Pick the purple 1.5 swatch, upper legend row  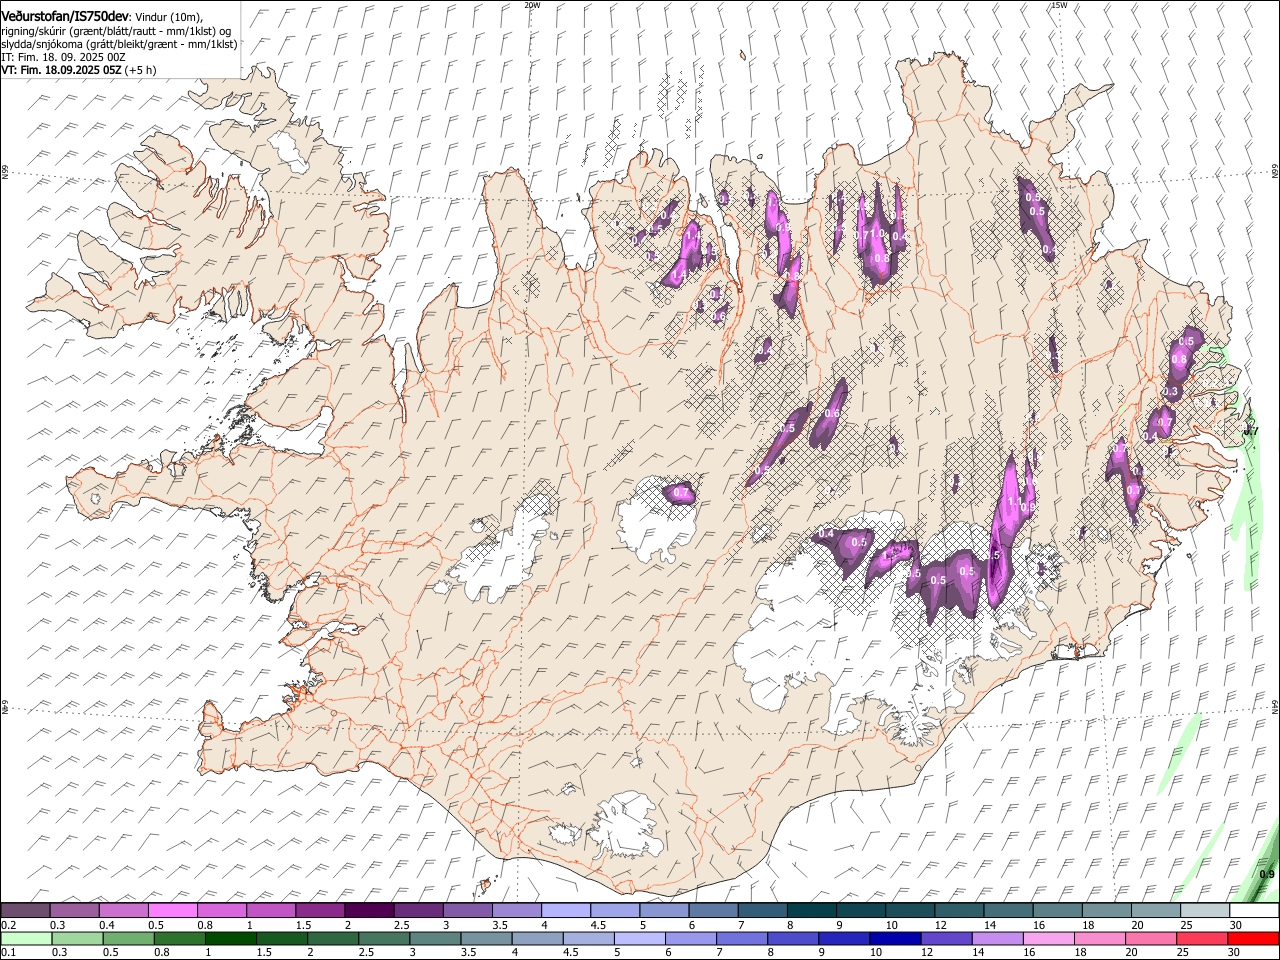click(x=320, y=910)
